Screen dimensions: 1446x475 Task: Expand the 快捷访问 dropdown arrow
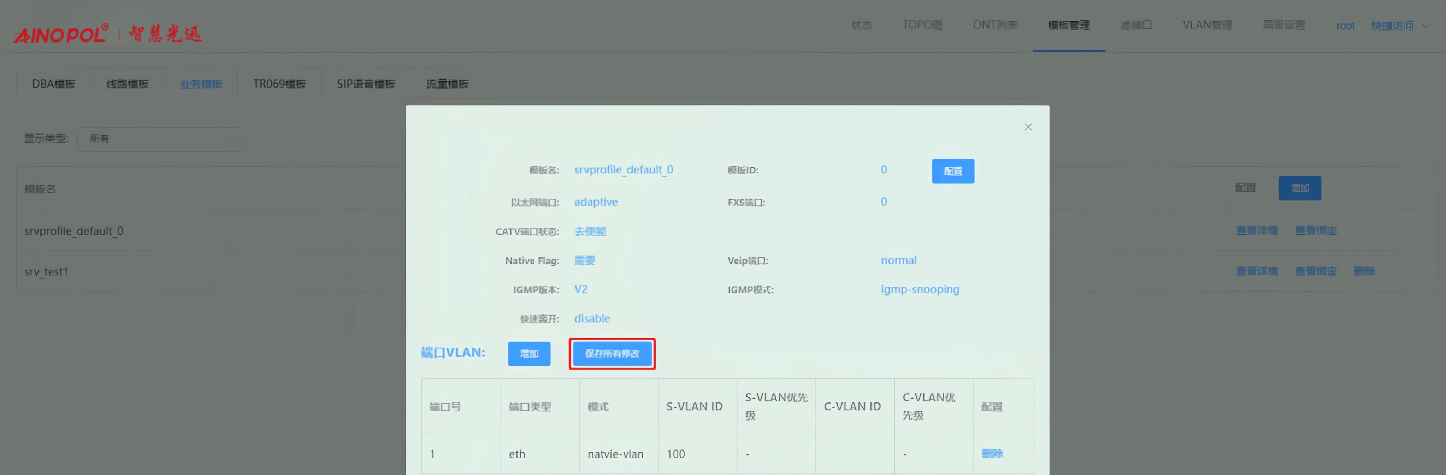pos(1425,26)
